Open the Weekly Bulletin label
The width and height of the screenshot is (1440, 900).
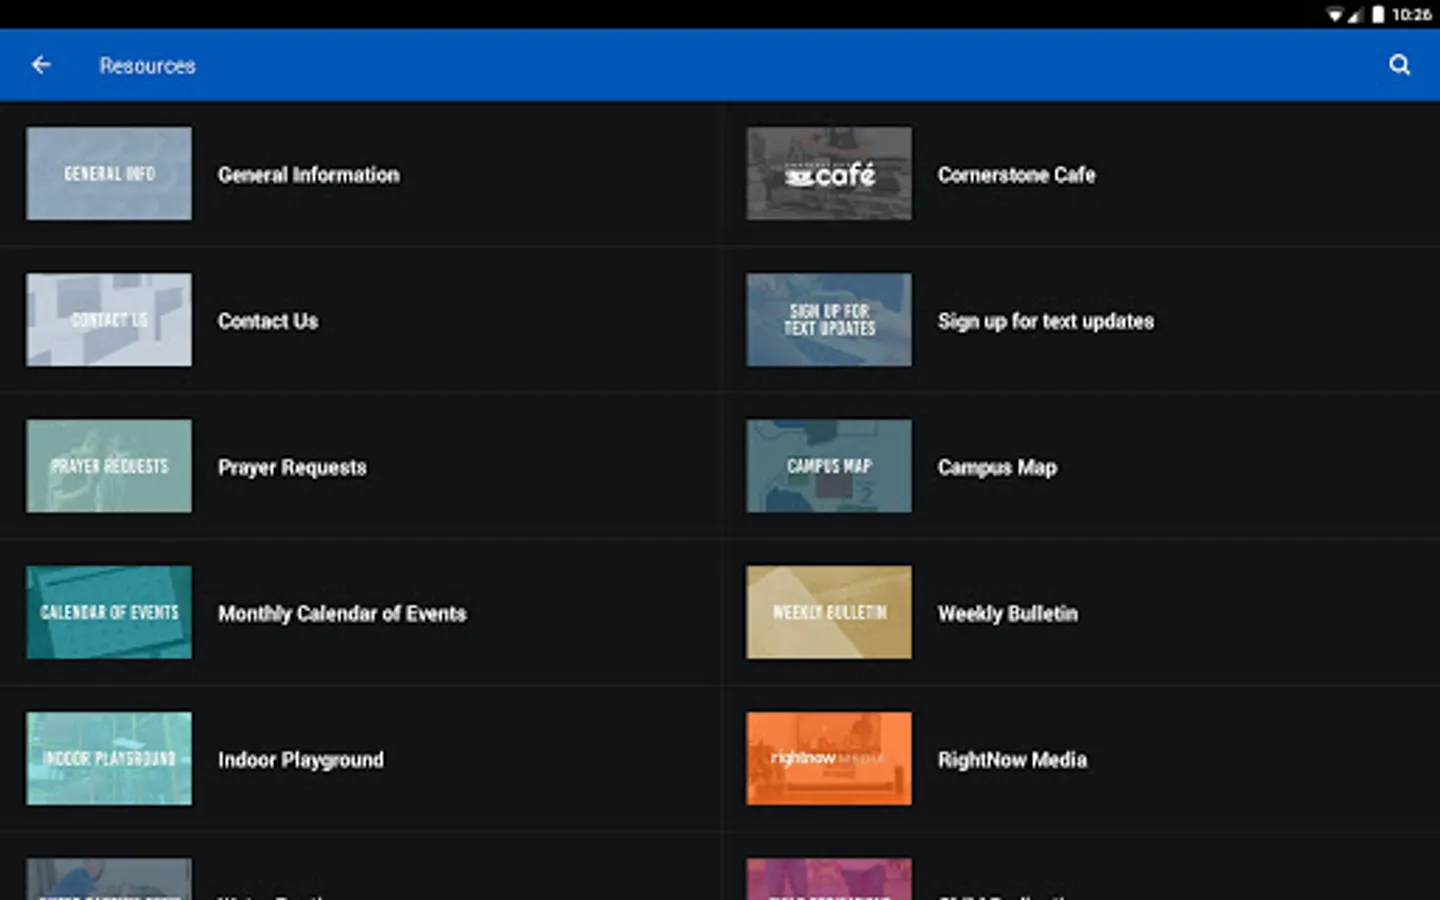1008,614
